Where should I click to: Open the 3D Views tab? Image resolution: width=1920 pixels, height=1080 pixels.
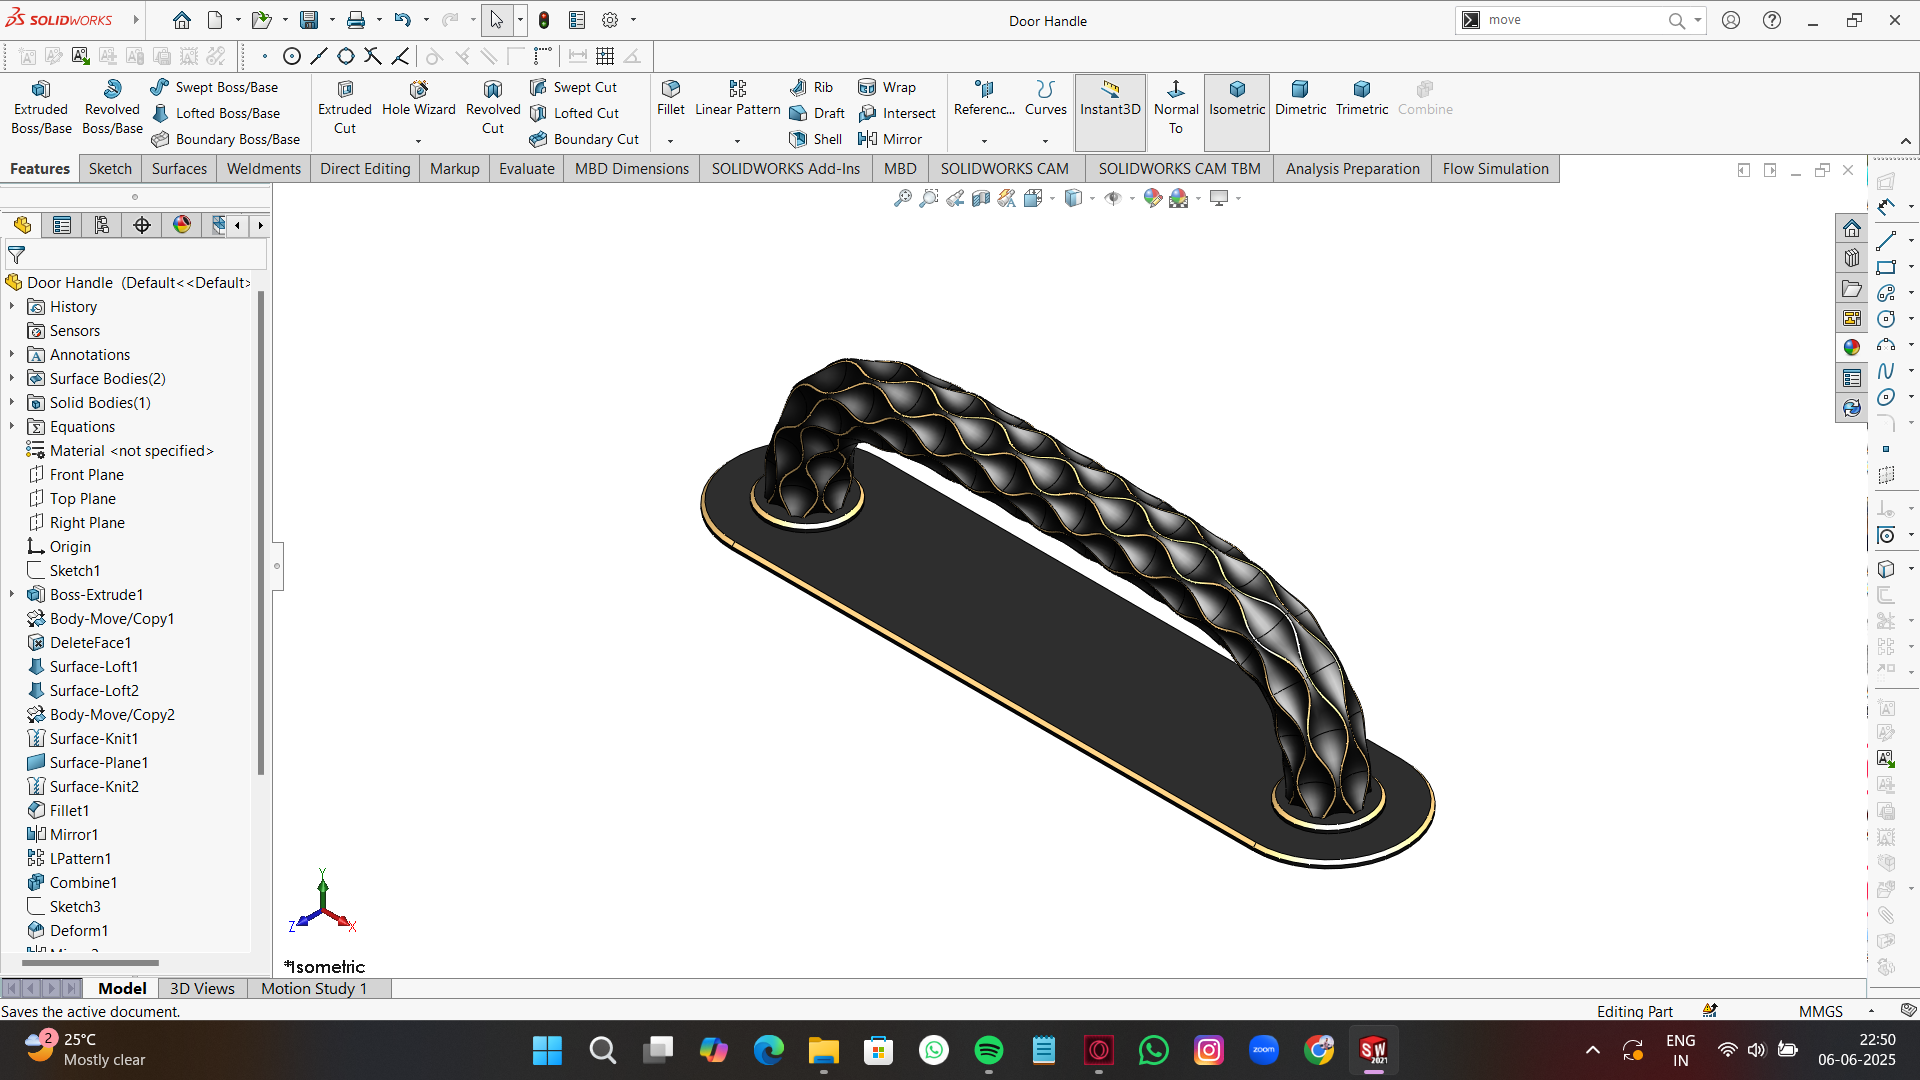point(202,989)
